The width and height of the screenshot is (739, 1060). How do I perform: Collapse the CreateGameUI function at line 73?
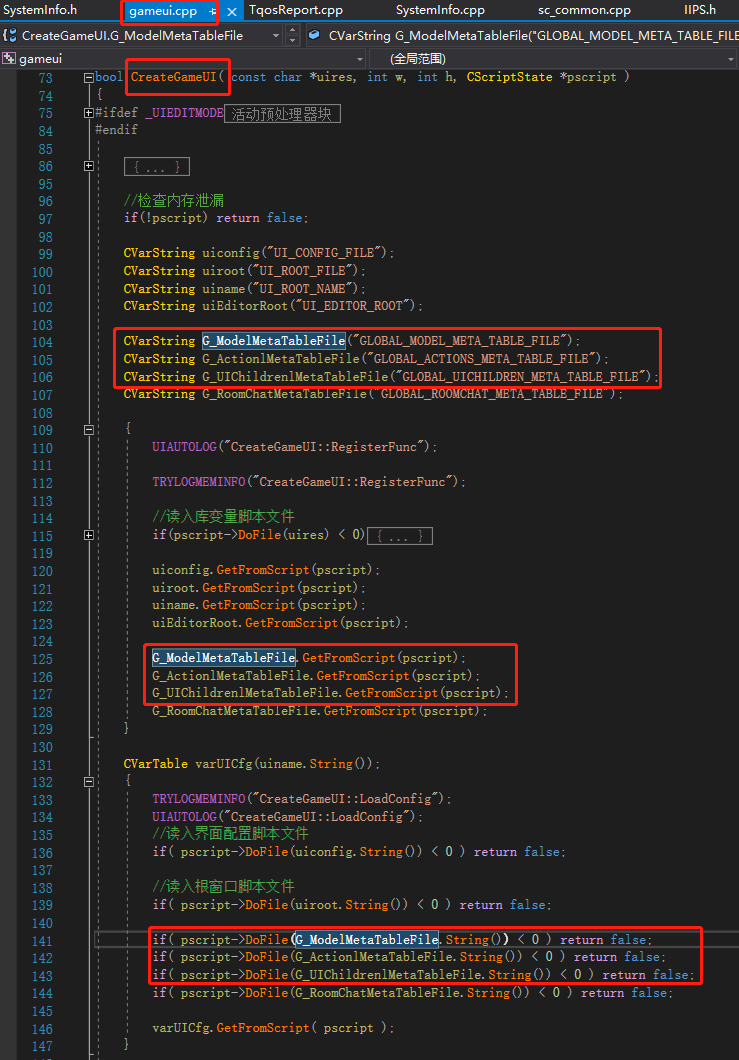point(89,78)
